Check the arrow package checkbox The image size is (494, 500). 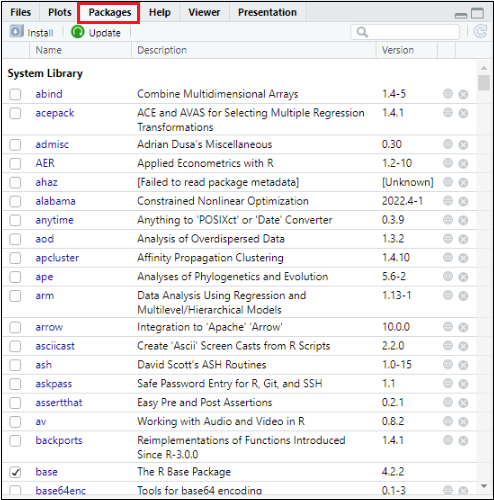pyautogui.click(x=15, y=327)
